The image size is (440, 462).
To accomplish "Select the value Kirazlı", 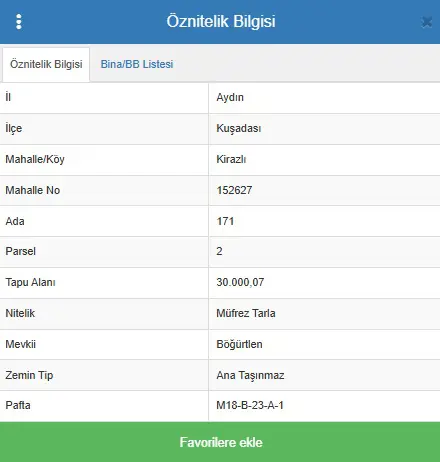I will tap(231, 159).
